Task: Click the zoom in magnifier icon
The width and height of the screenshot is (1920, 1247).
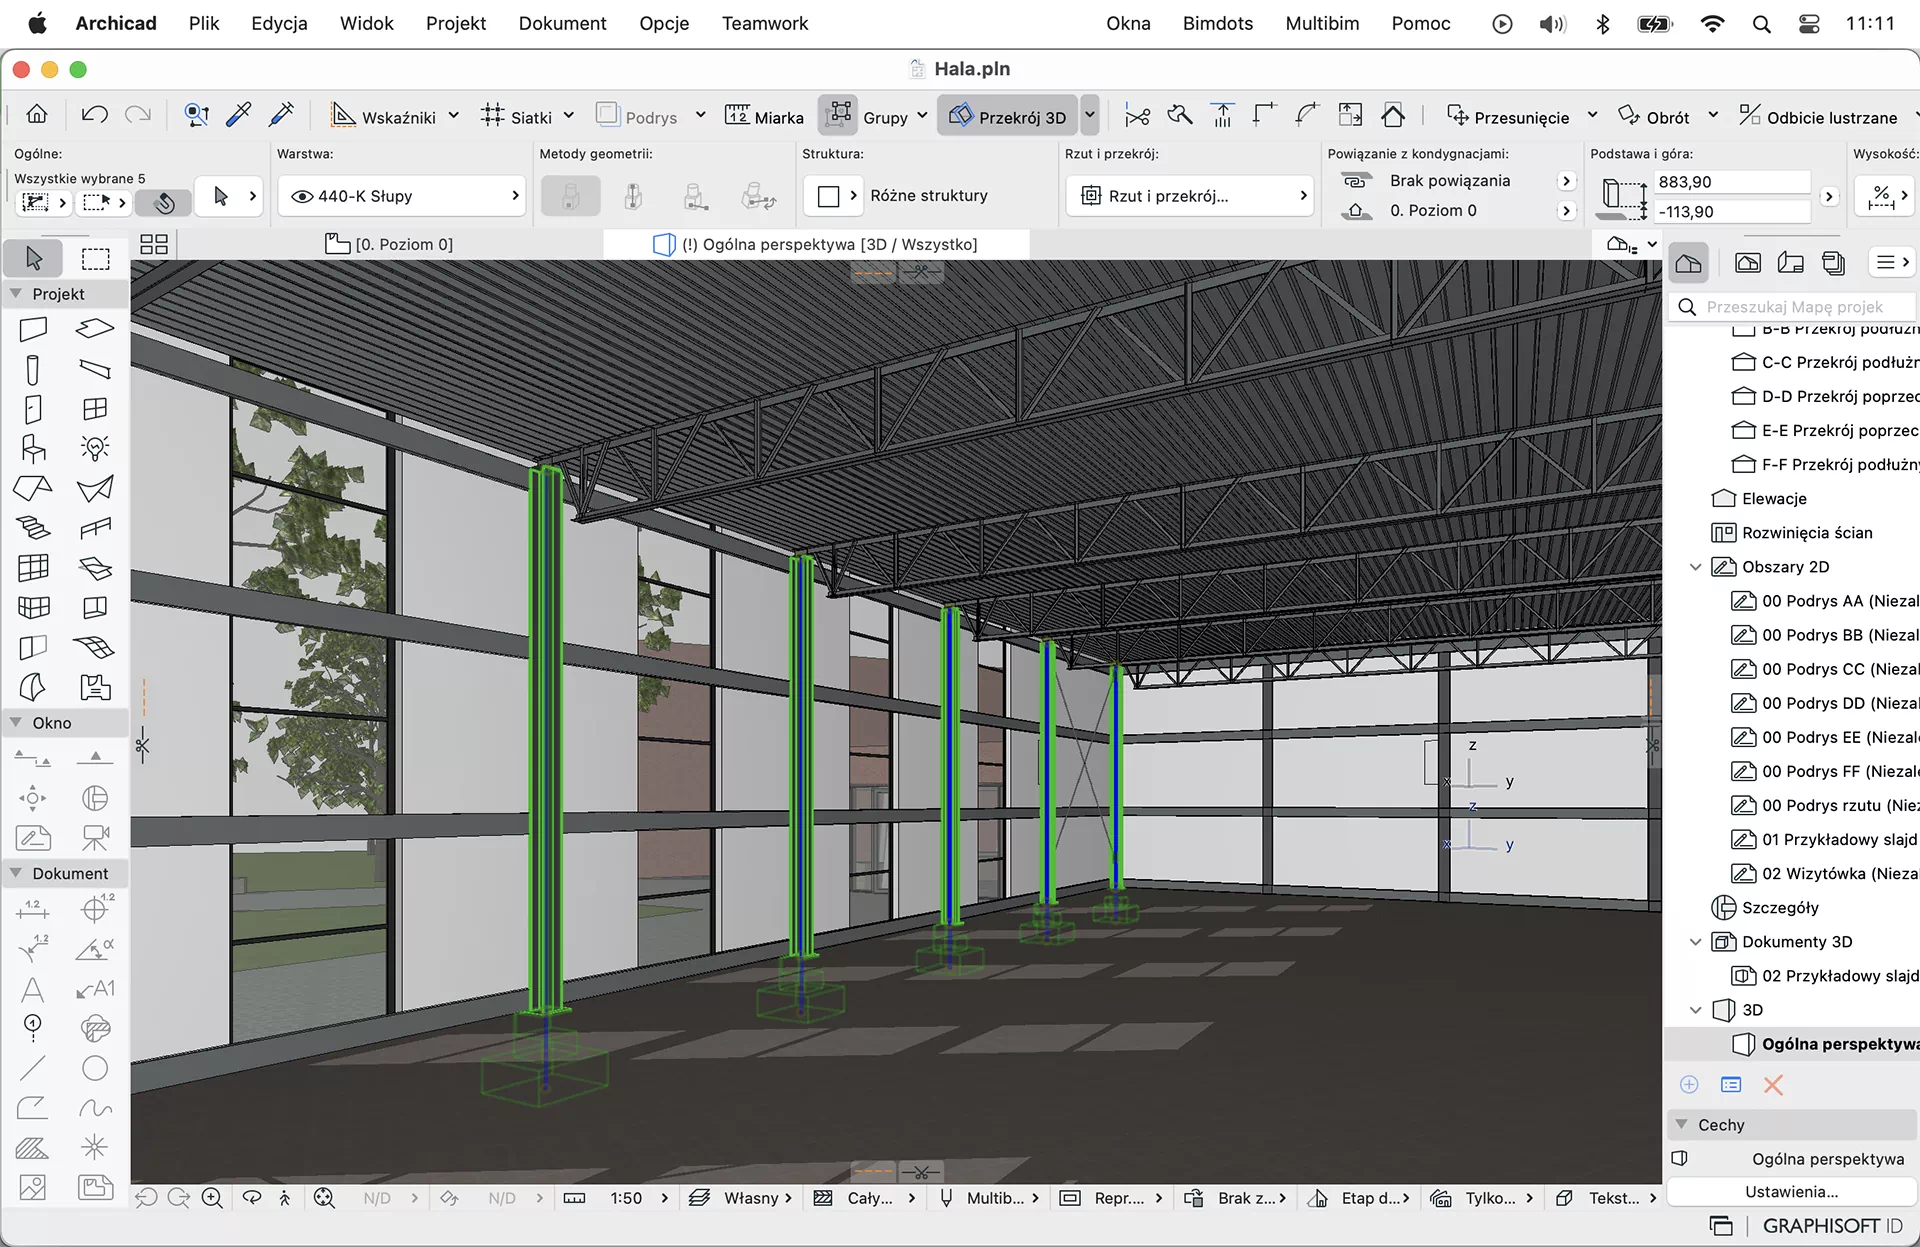Action: 212,1198
